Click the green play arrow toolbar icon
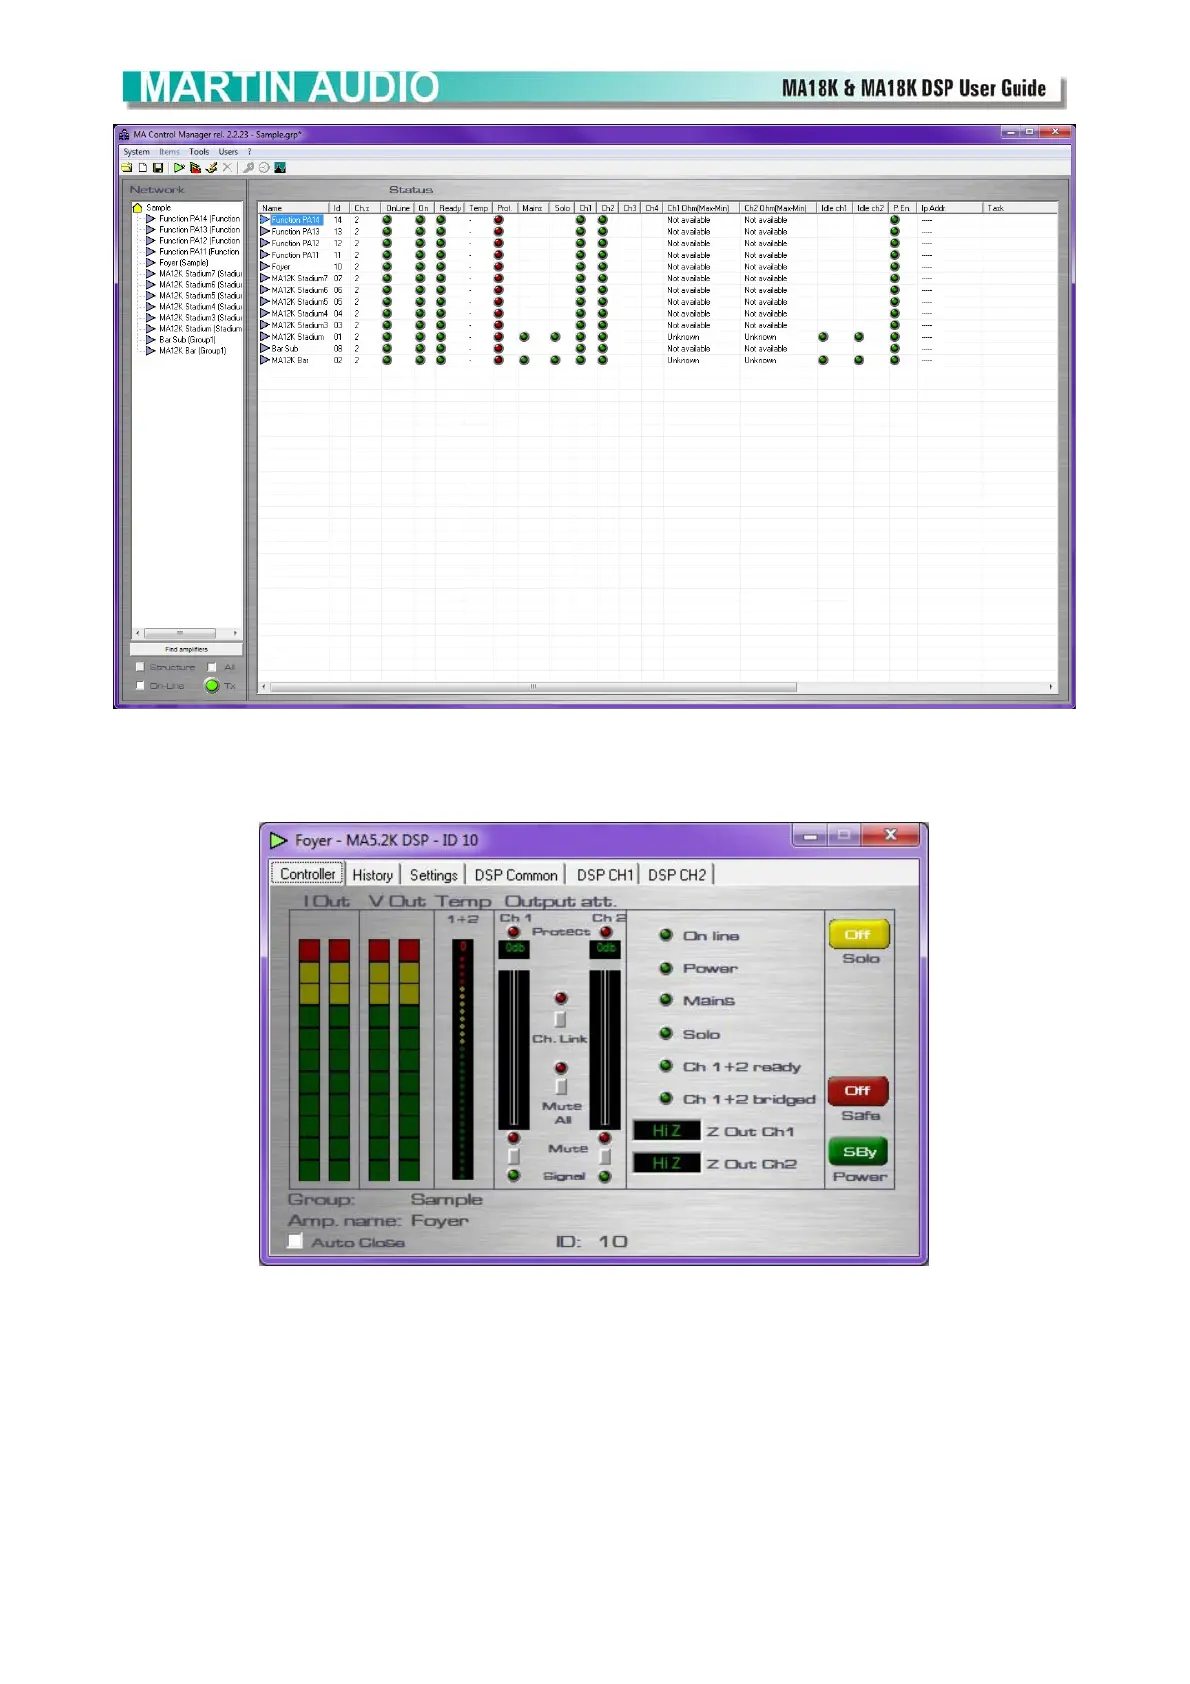 [179, 168]
